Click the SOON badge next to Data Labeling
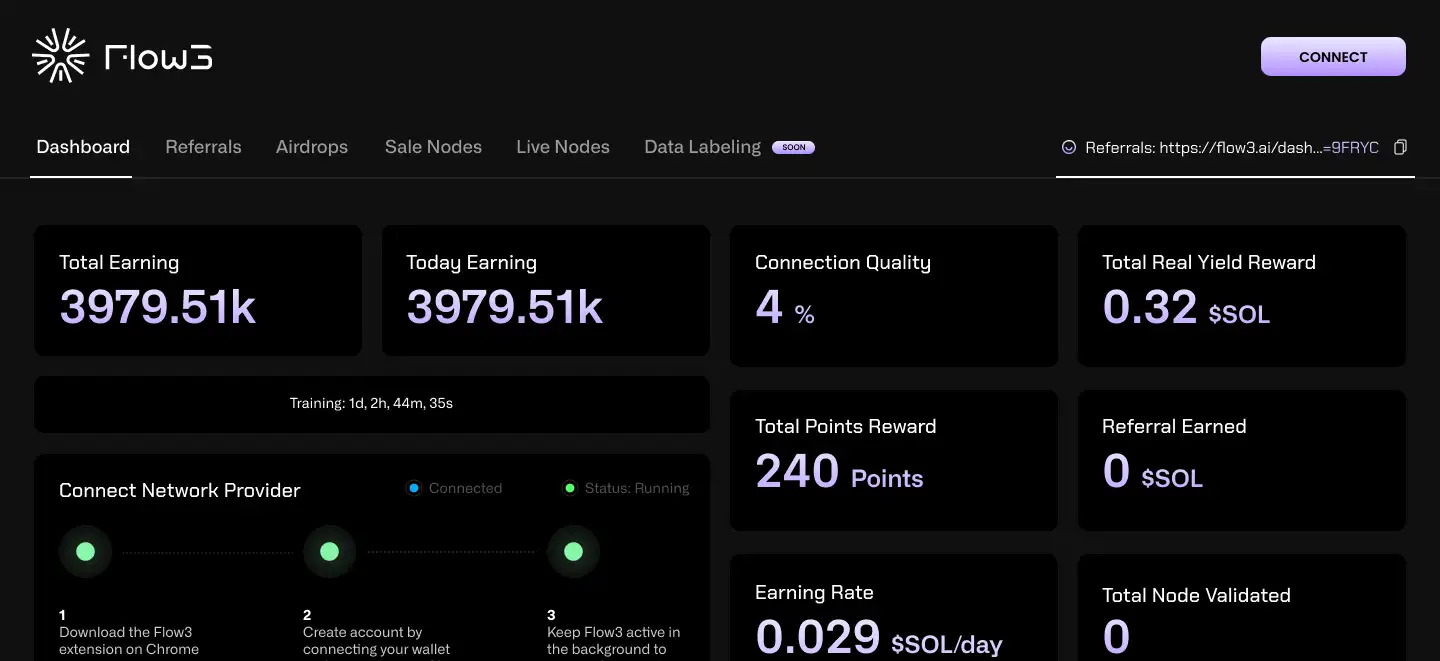The height and width of the screenshot is (661, 1440). coord(794,147)
